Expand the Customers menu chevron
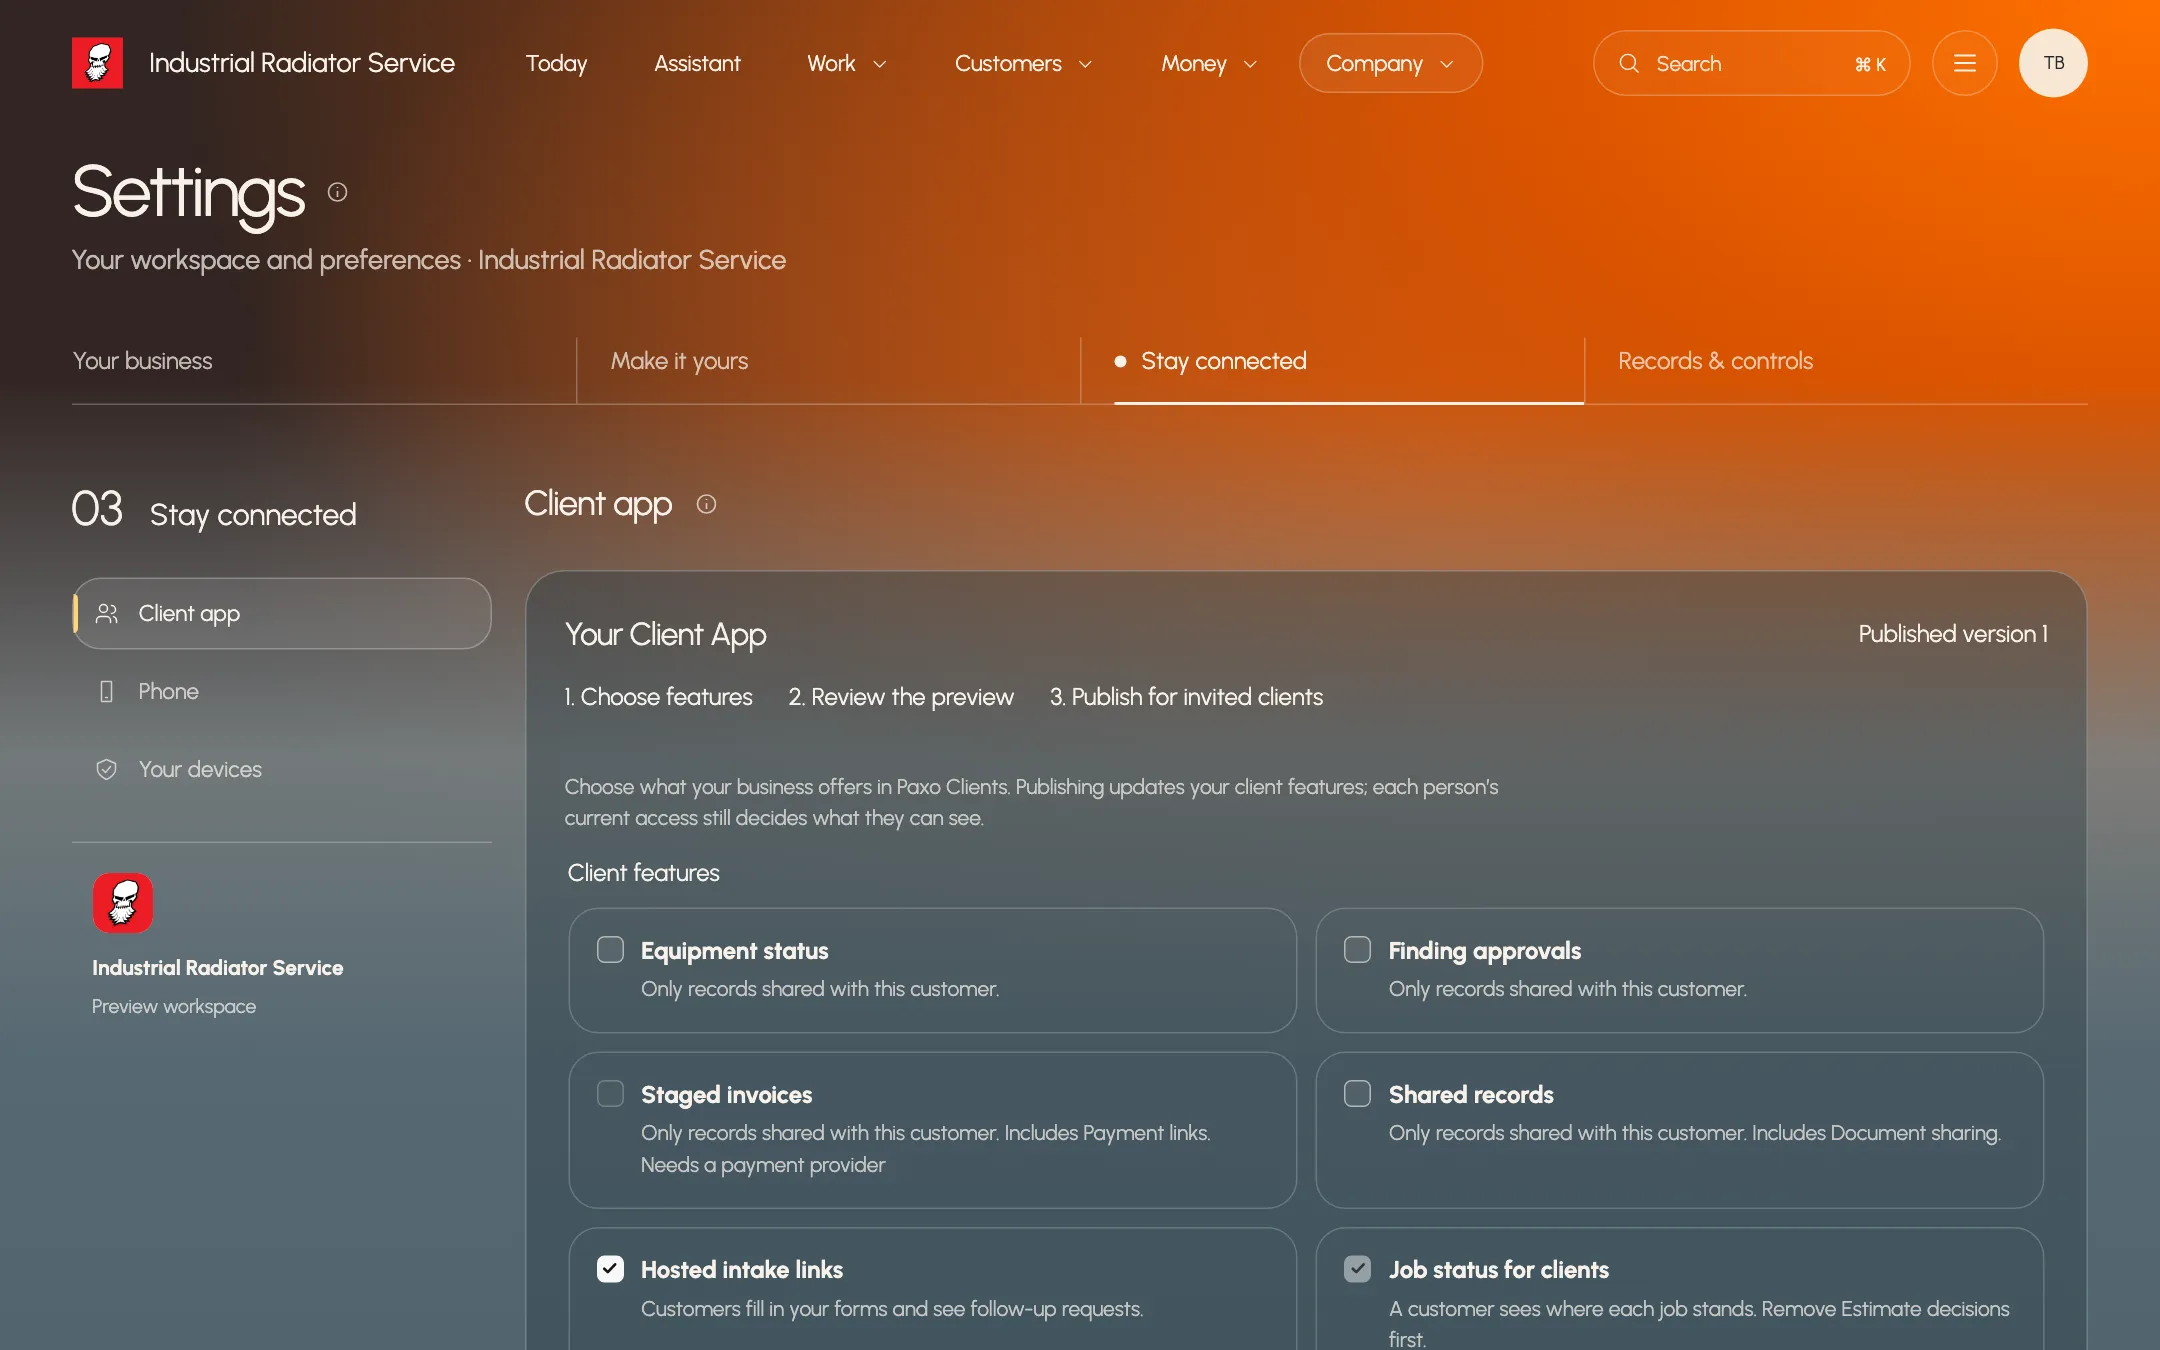The height and width of the screenshot is (1350, 2160). click(x=1085, y=64)
